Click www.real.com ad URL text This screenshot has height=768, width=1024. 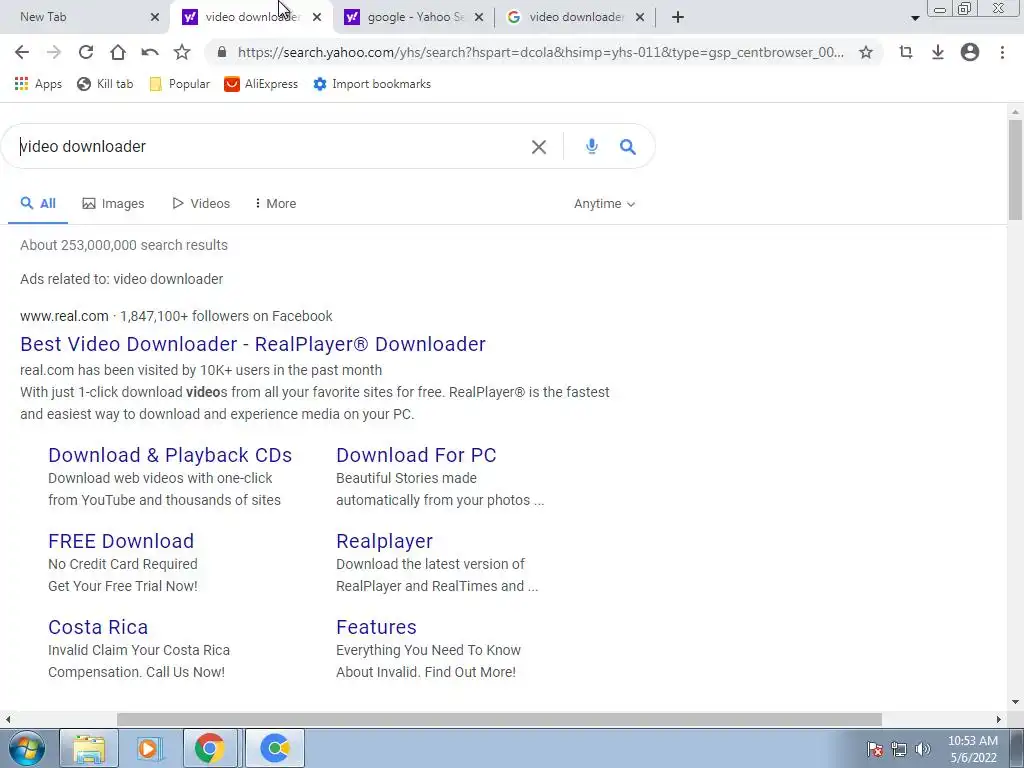coord(64,316)
